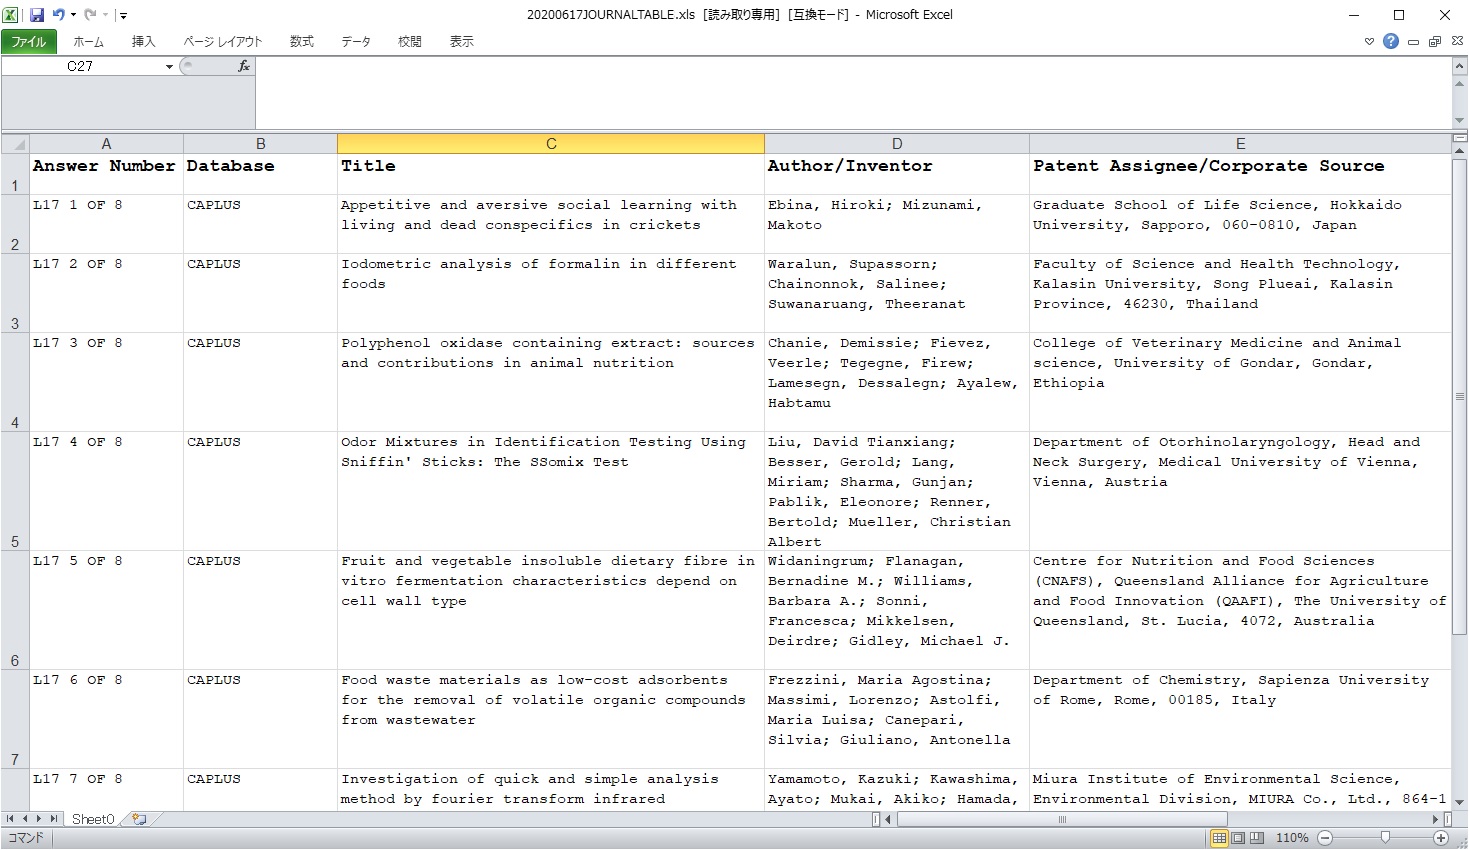The height and width of the screenshot is (850, 1469).
Task: Click the vertical scrollbar up arrow
Action: (x=1459, y=151)
